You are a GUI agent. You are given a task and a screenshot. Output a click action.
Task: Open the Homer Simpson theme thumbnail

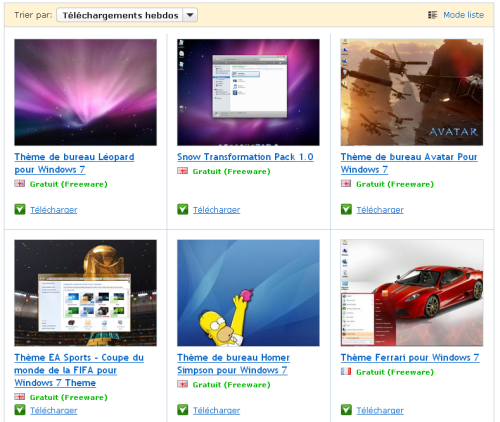pos(248,293)
